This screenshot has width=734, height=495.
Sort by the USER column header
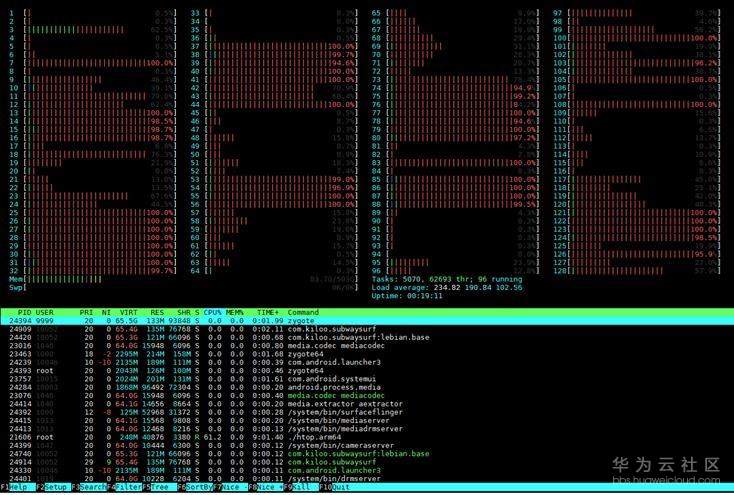(44, 312)
